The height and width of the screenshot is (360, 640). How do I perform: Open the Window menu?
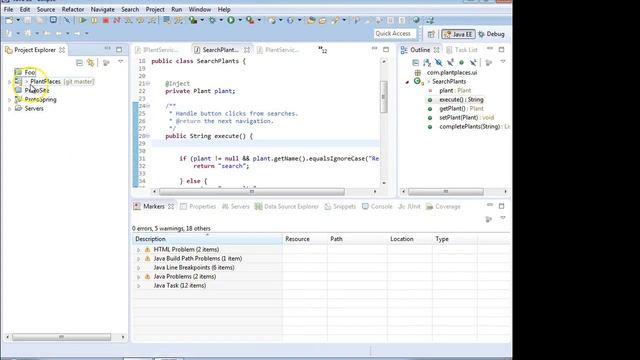click(200, 9)
